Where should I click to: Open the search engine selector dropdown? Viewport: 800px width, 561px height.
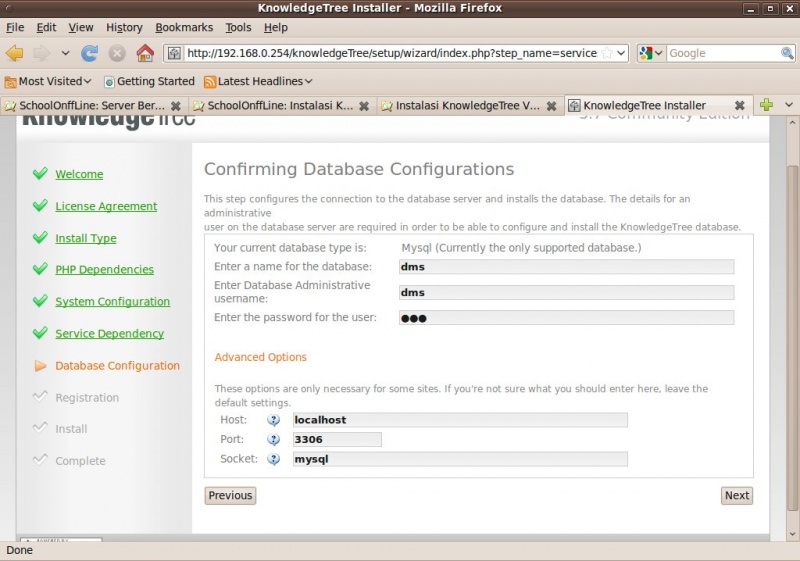(651, 53)
